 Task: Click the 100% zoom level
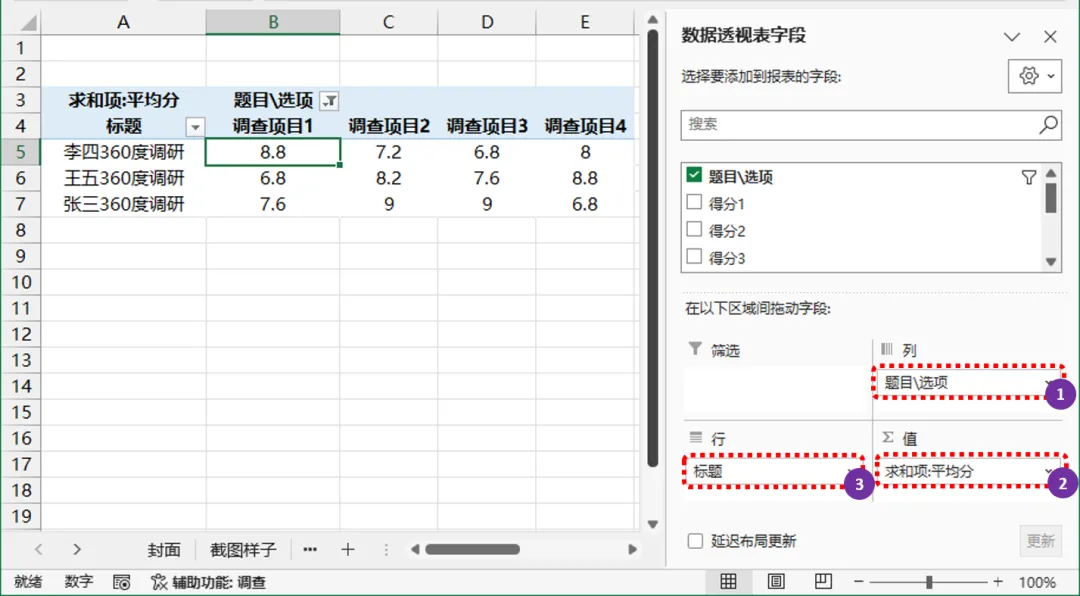[x=1037, y=582]
